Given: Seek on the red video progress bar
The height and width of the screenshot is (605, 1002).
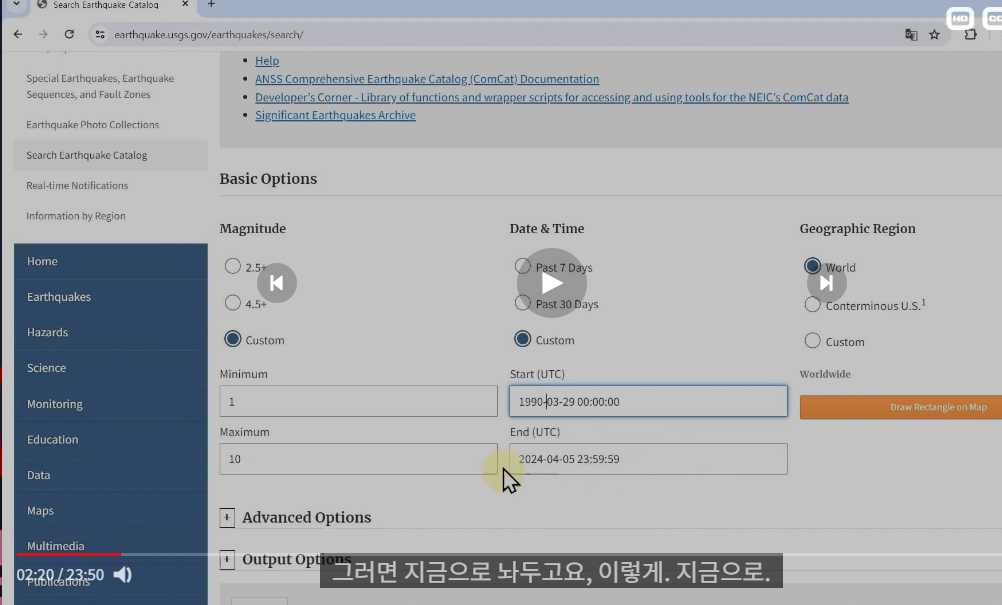Looking at the screenshot, I should [x=68, y=555].
